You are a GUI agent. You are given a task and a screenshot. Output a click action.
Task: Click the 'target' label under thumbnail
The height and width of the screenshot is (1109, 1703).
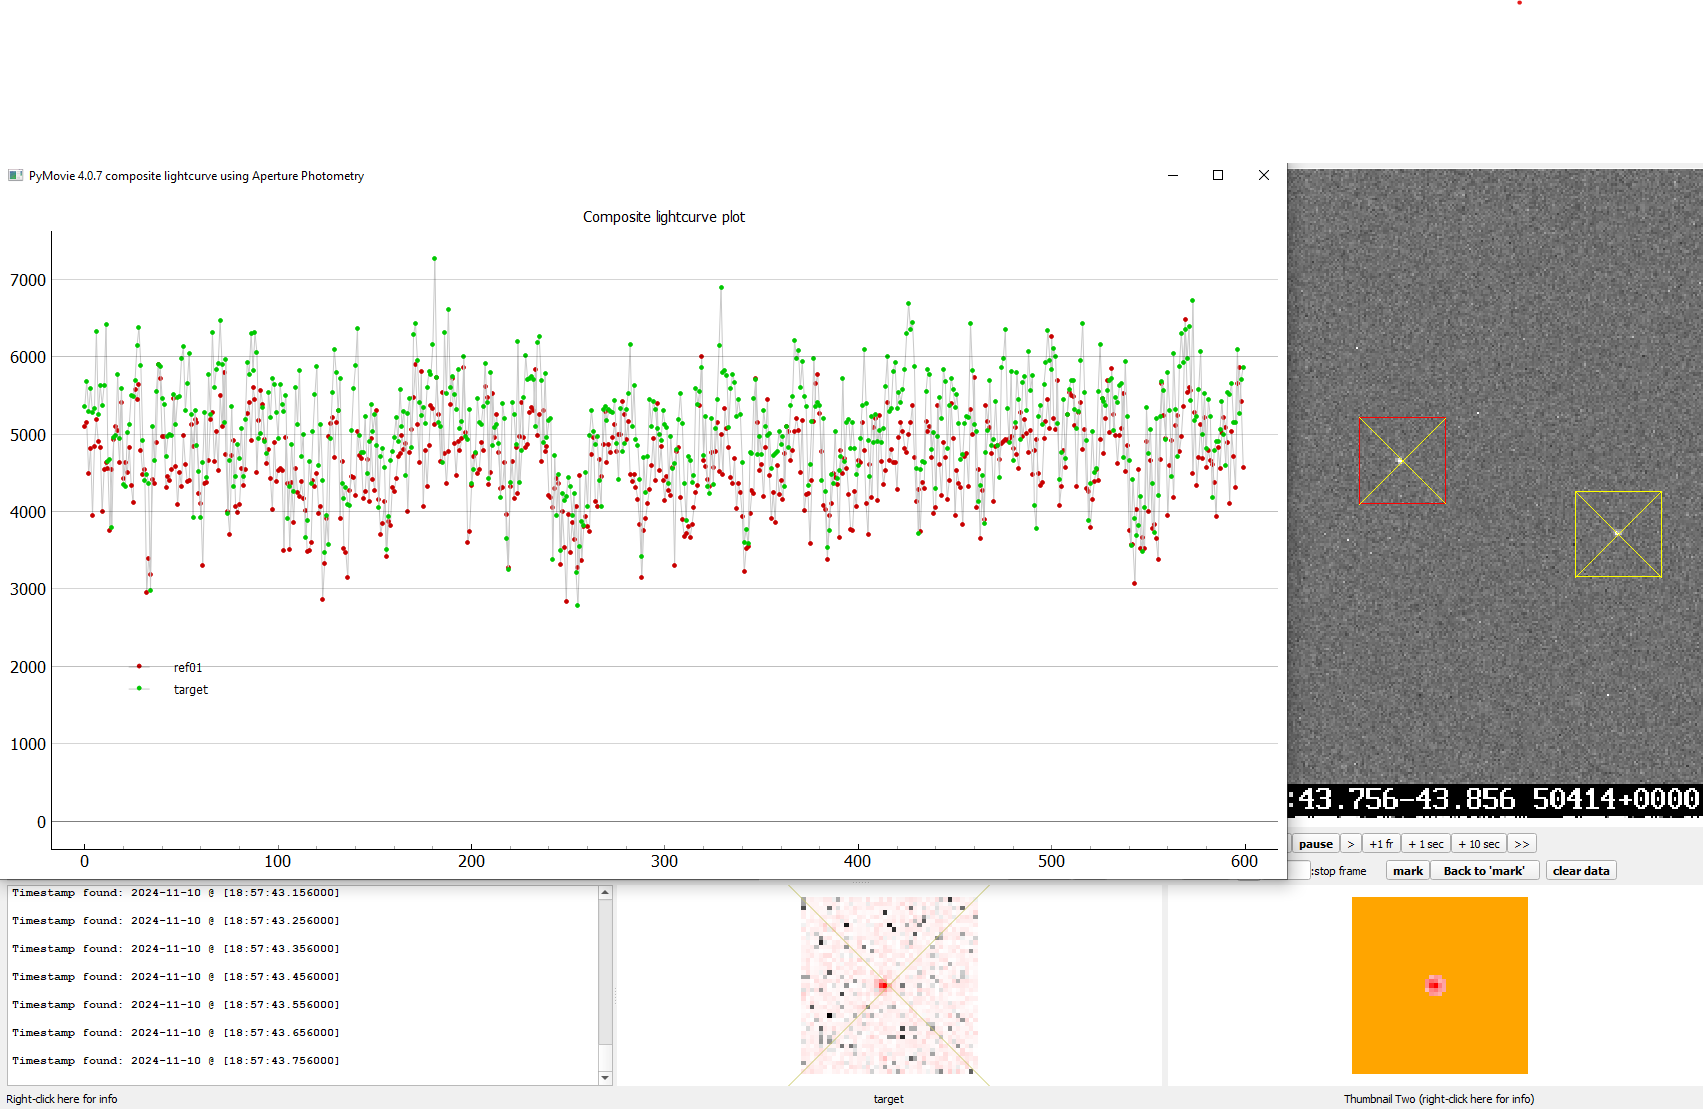pyautogui.click(x=888, y=1099)
